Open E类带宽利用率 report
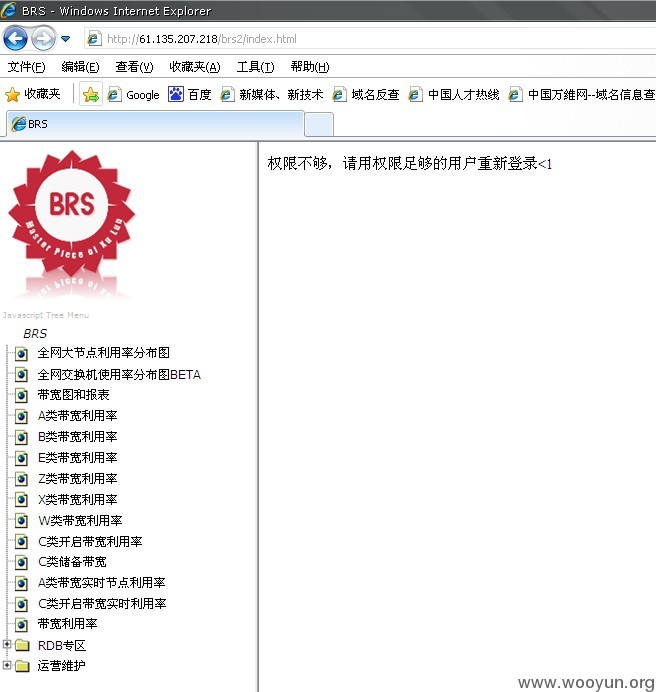The width and height of the screenshot is (656, 692). coord(78,458)
